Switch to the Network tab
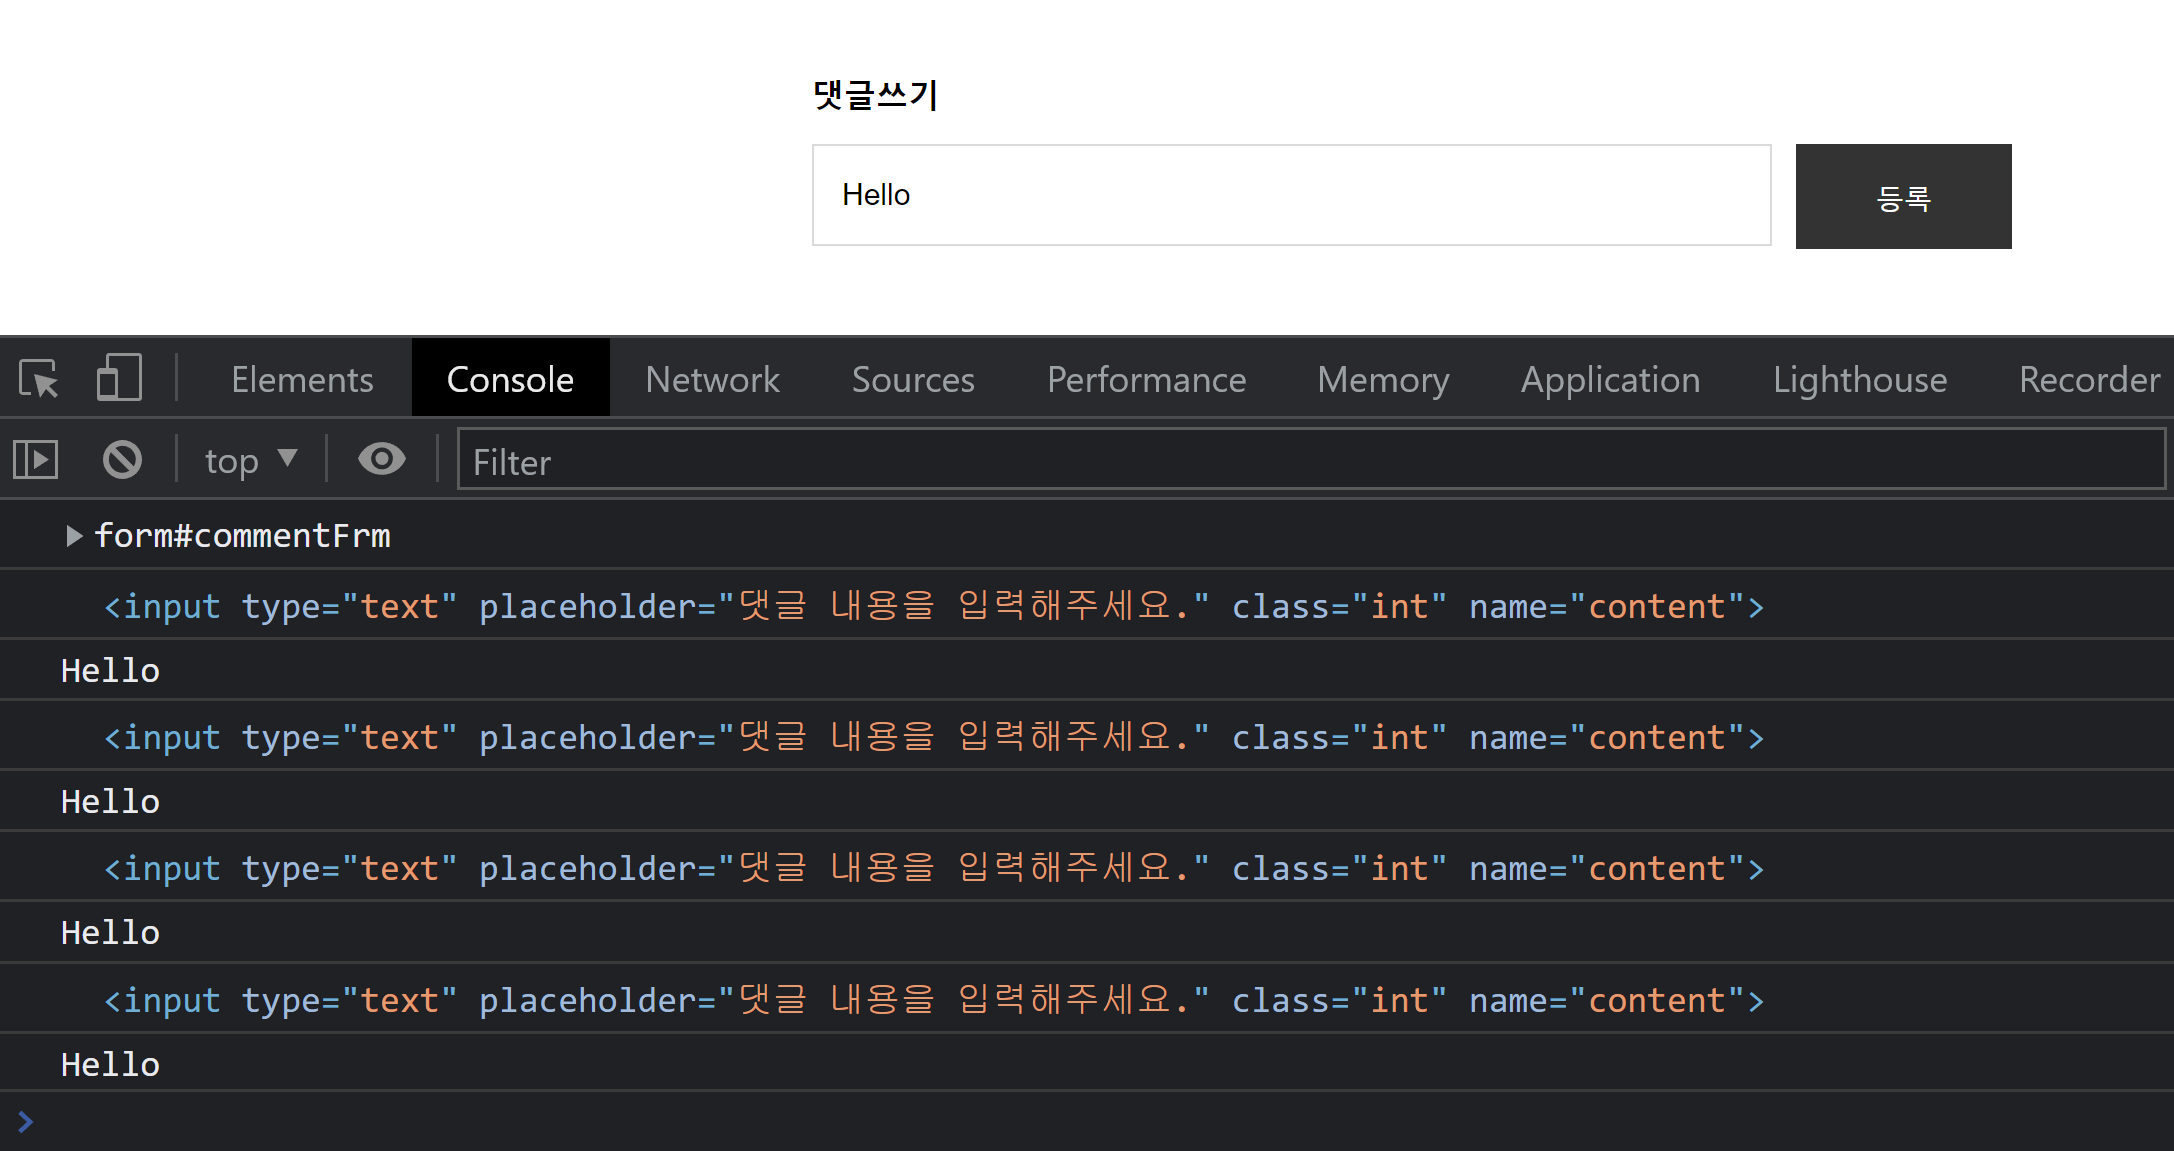 click(x=712, y=380)
